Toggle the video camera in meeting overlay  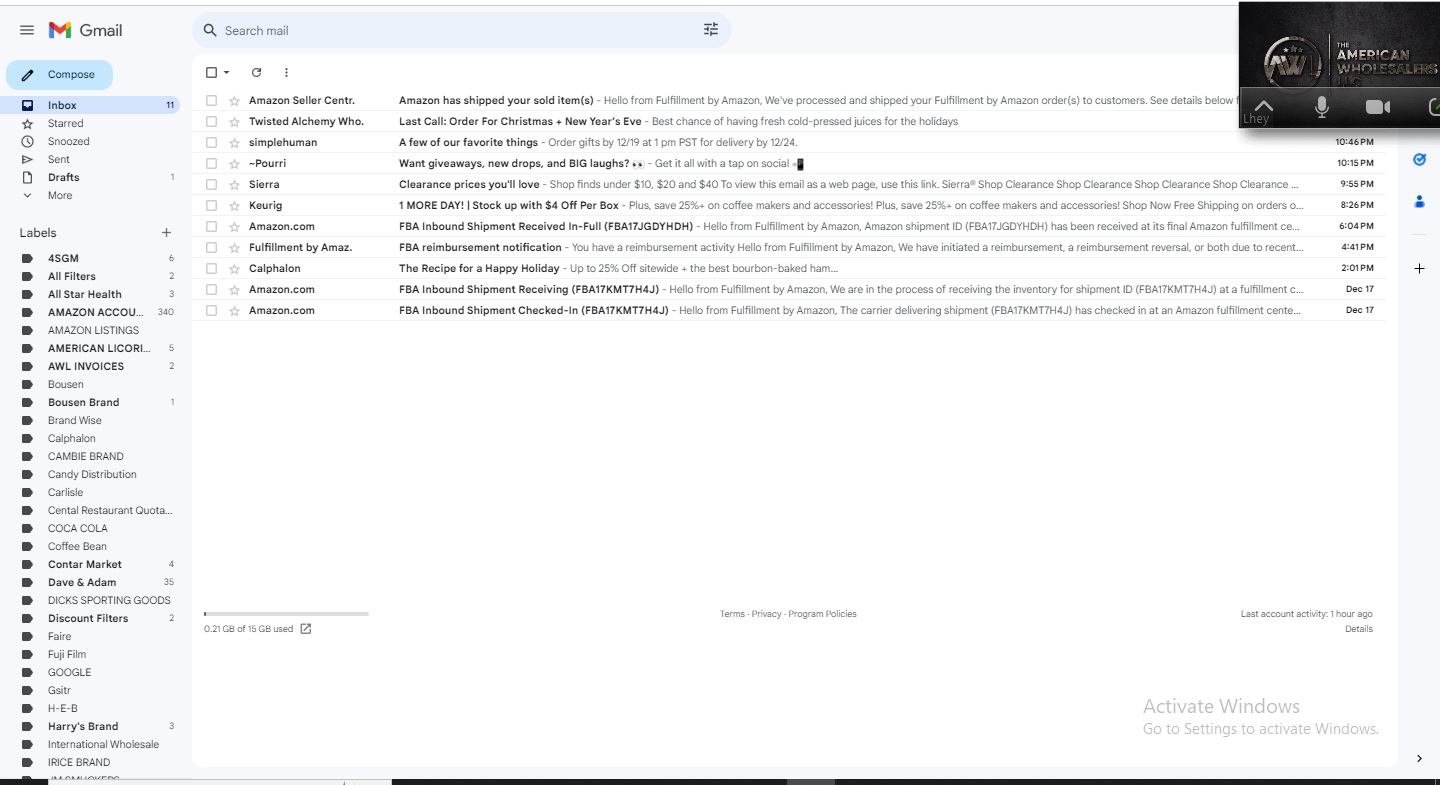[1378, 107]
